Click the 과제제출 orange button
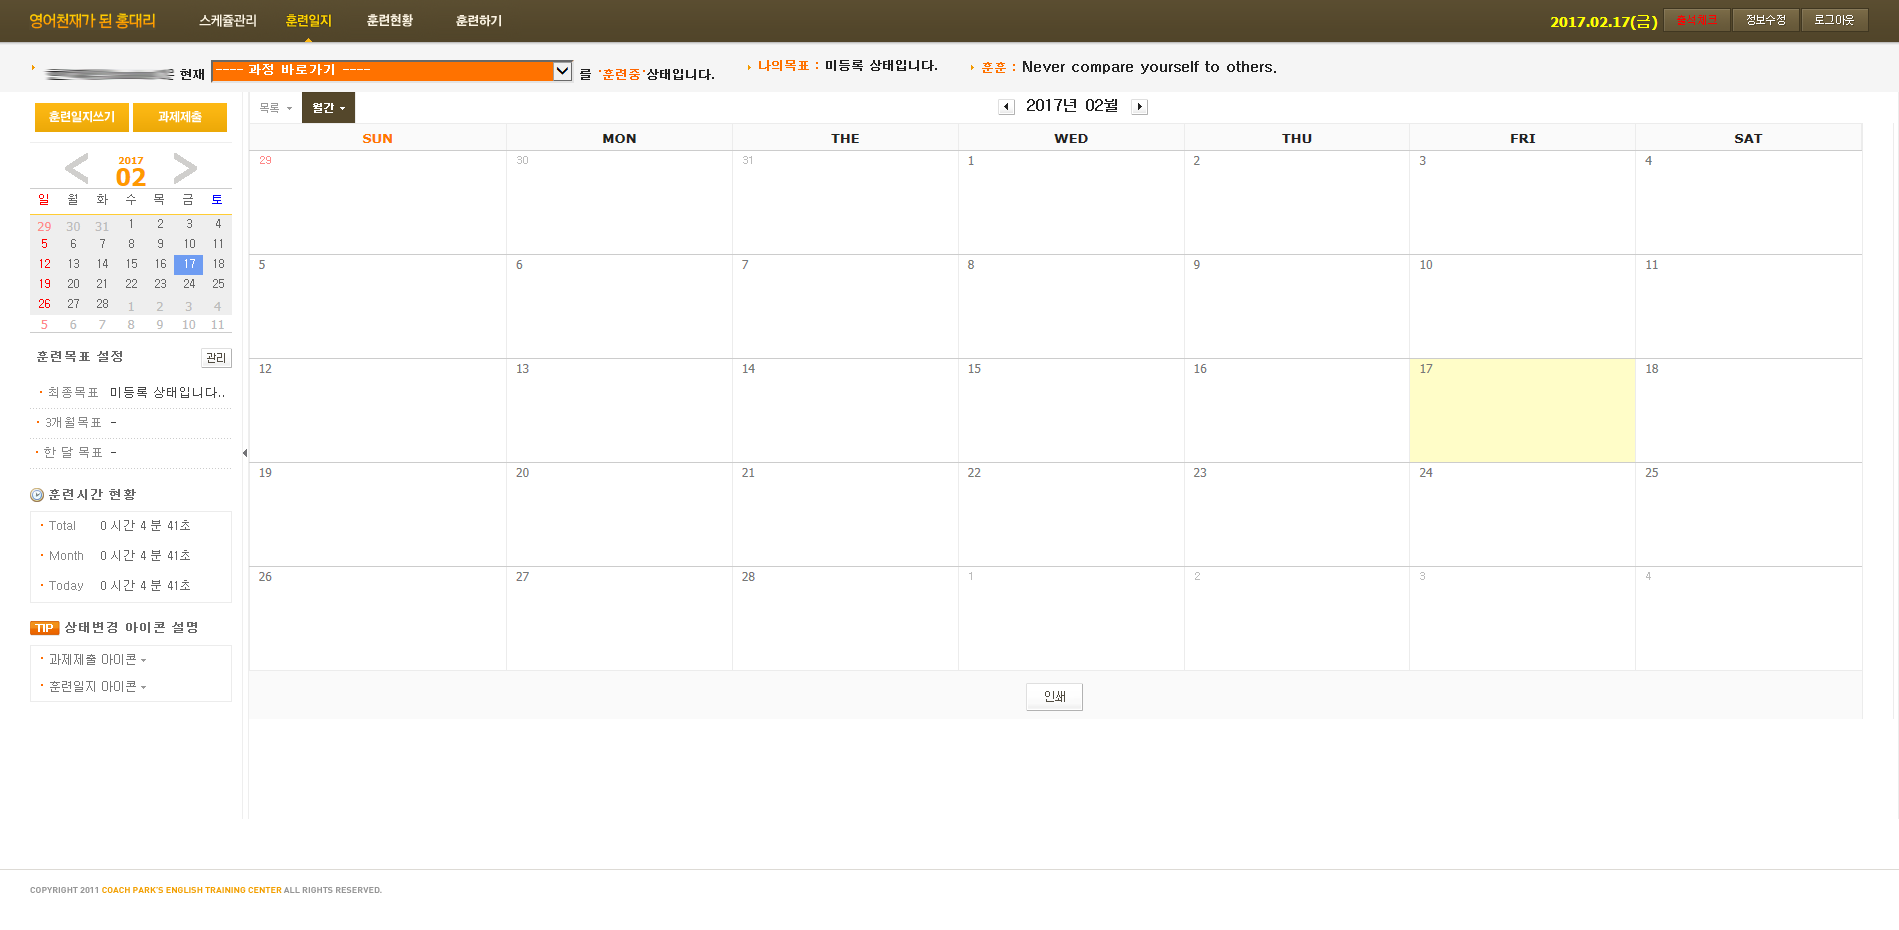Viewport: 1899px width, 930px height. (x=180, y=117)
